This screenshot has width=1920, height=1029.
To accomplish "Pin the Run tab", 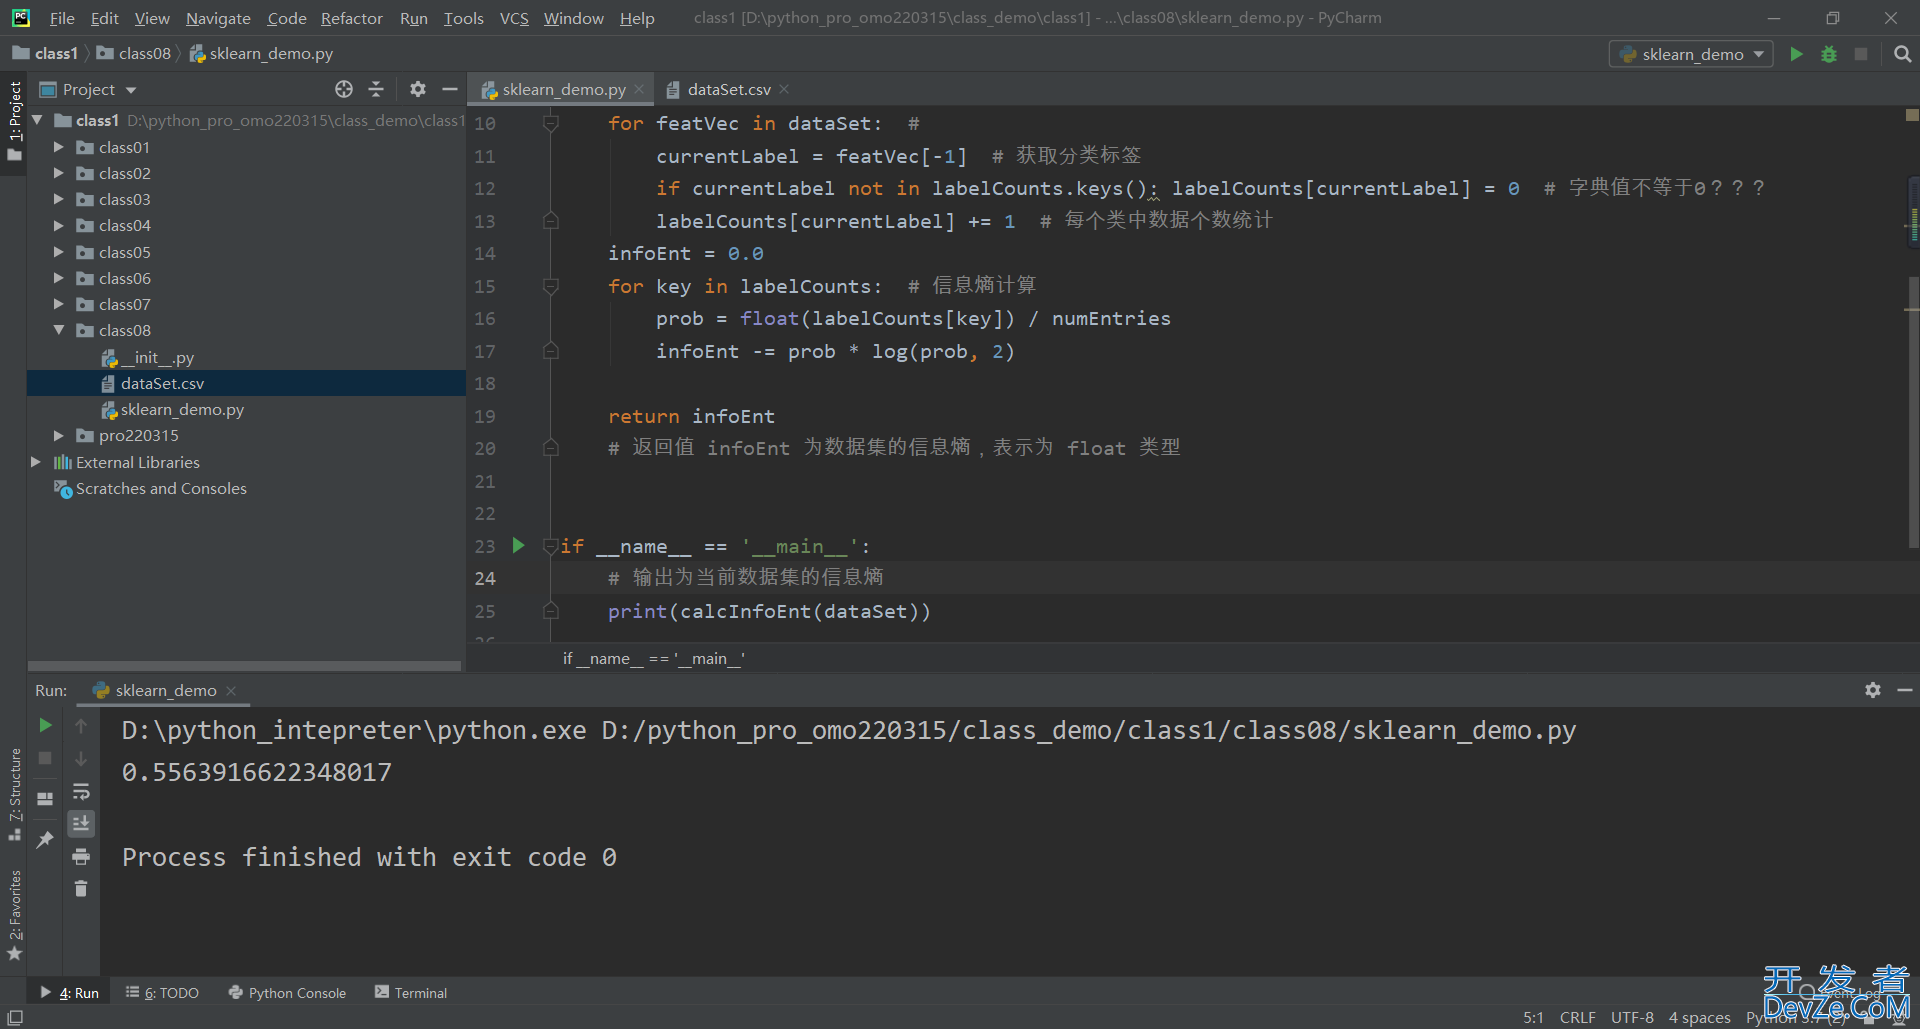I will coord(45,840).
